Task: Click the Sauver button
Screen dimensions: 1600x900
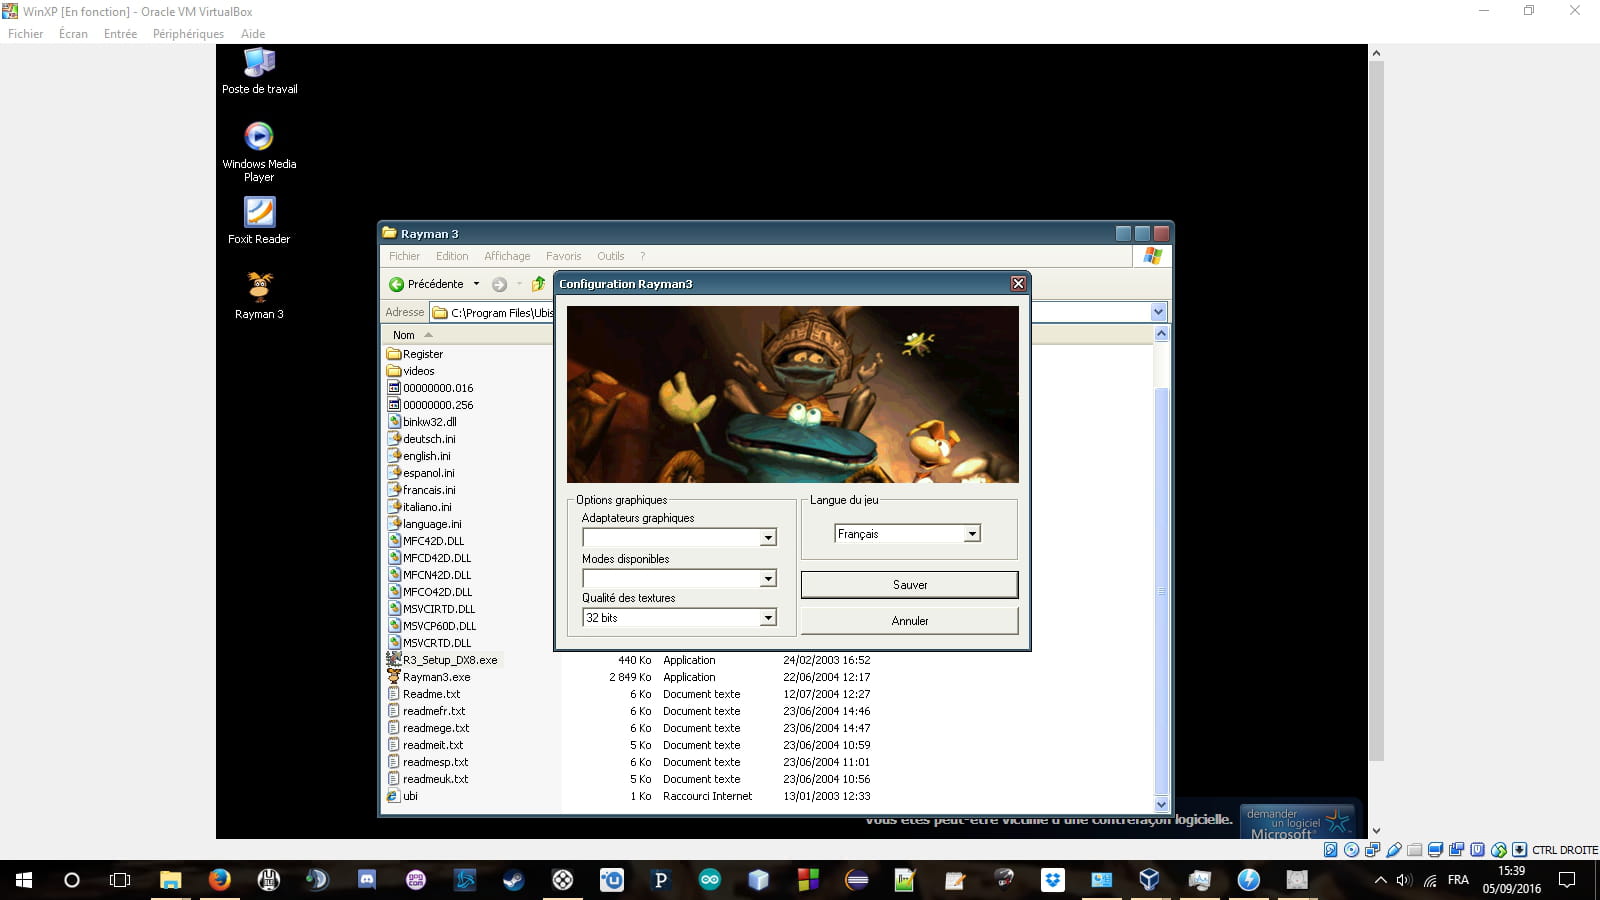Action: click(x=909, y=585)
